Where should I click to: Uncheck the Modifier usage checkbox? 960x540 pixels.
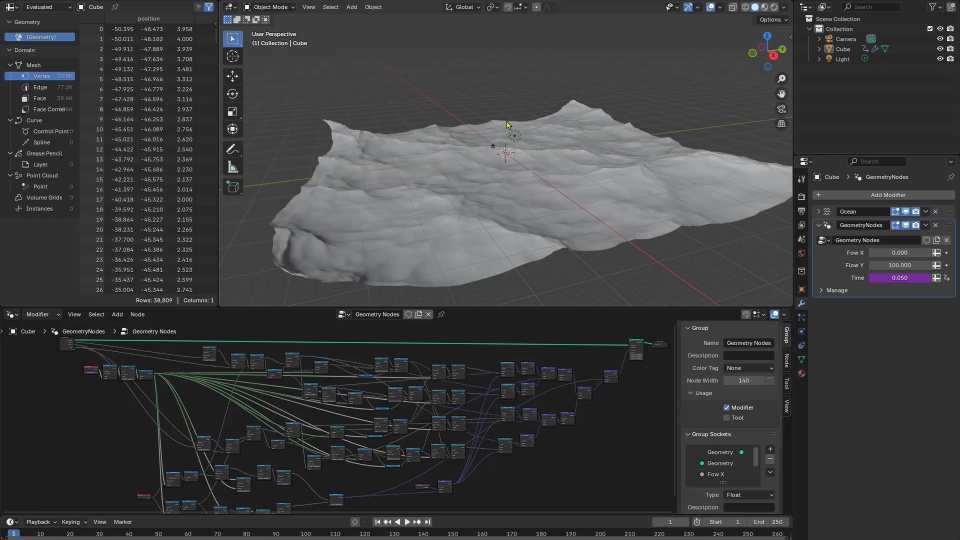coord(727,407)
